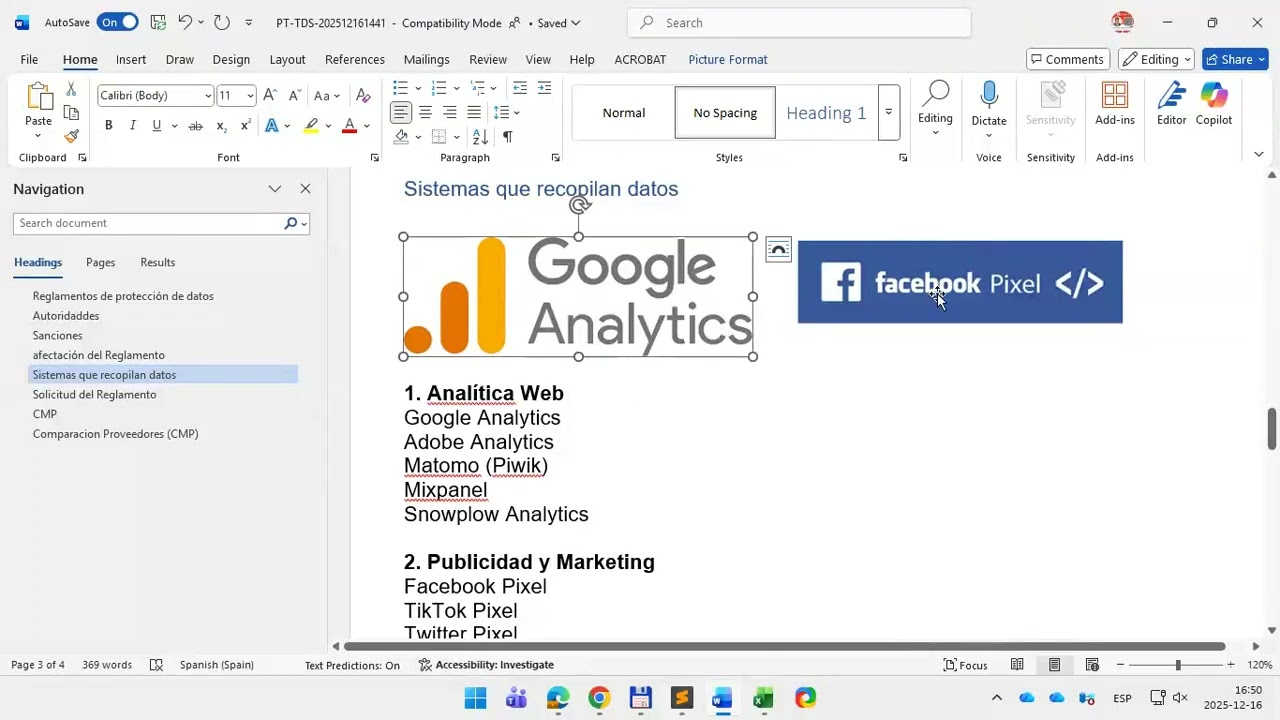Apply subscript formatting

coord(222,126)
